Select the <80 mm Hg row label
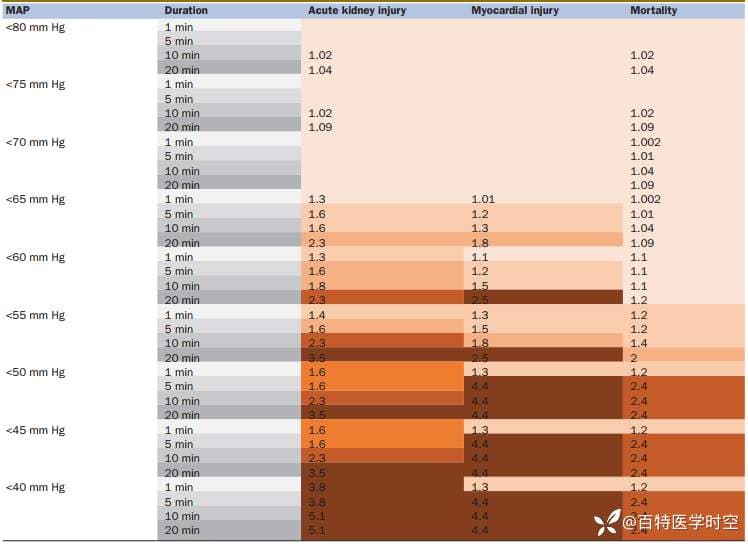This screenshot has width=748, height=547. click(x=35, y=27)
